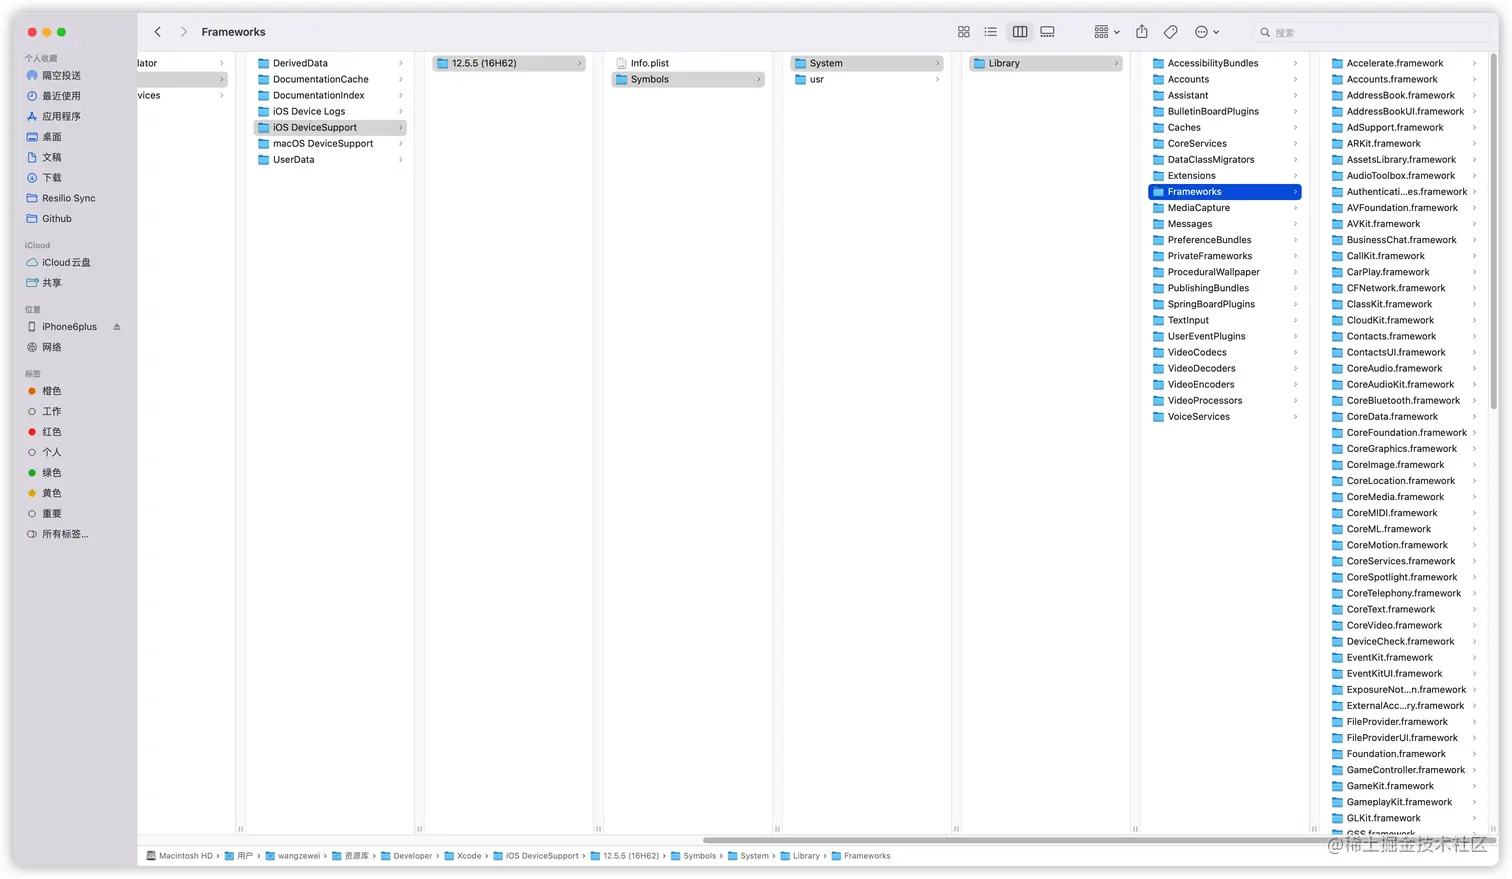This screenshot has width=1512, height=879.
Task: Click Macintosh HD in path bar
Action: [x=179, y=856]
